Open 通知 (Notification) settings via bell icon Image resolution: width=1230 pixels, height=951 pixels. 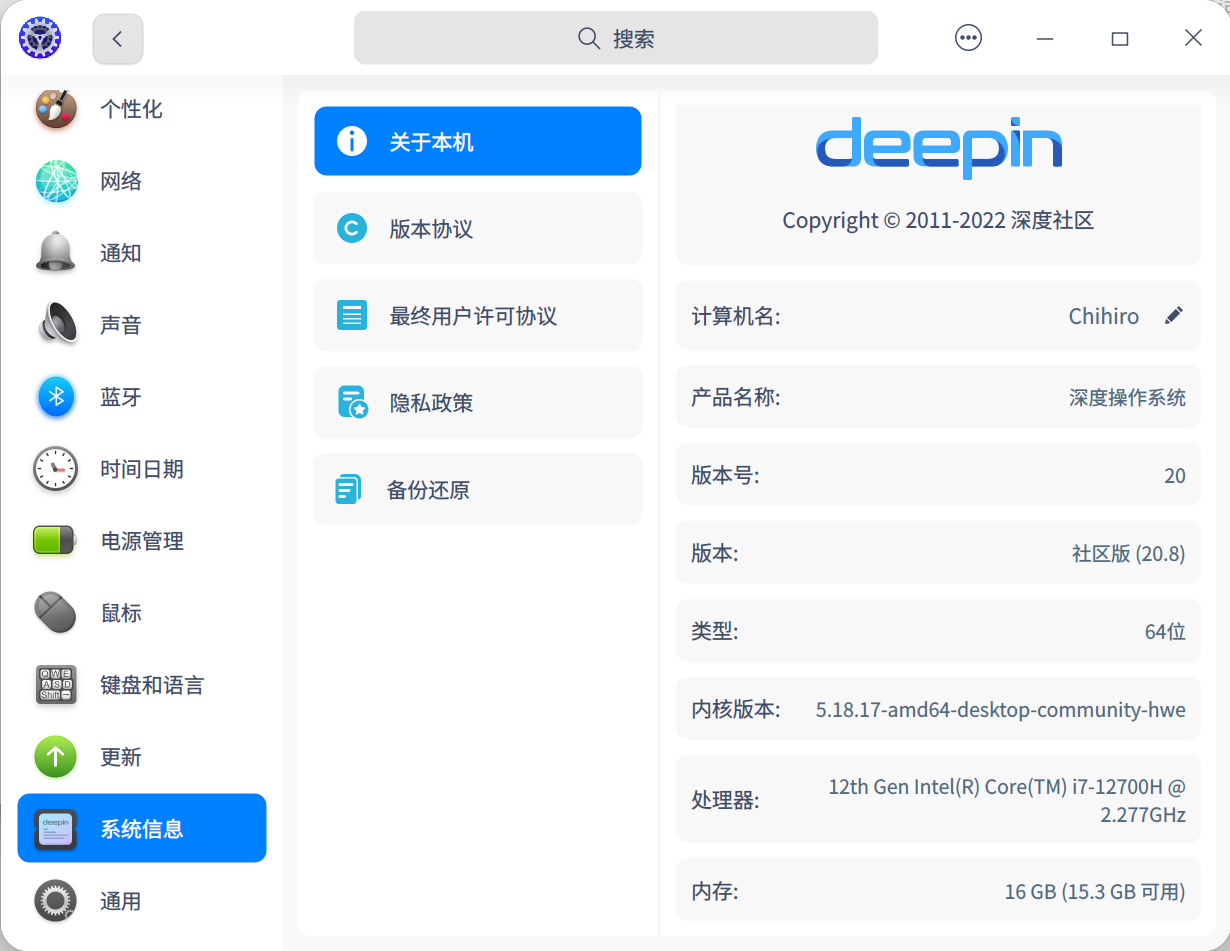click(x=55, y=253)
